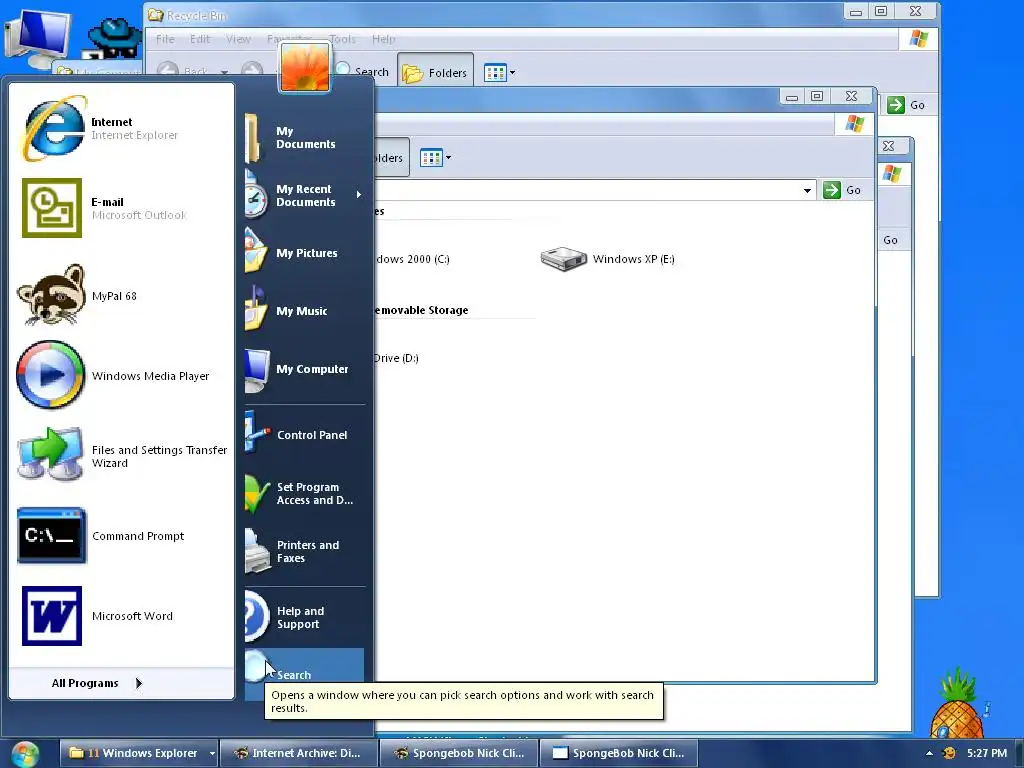Open My Documents folder

[x=304, y=137]
